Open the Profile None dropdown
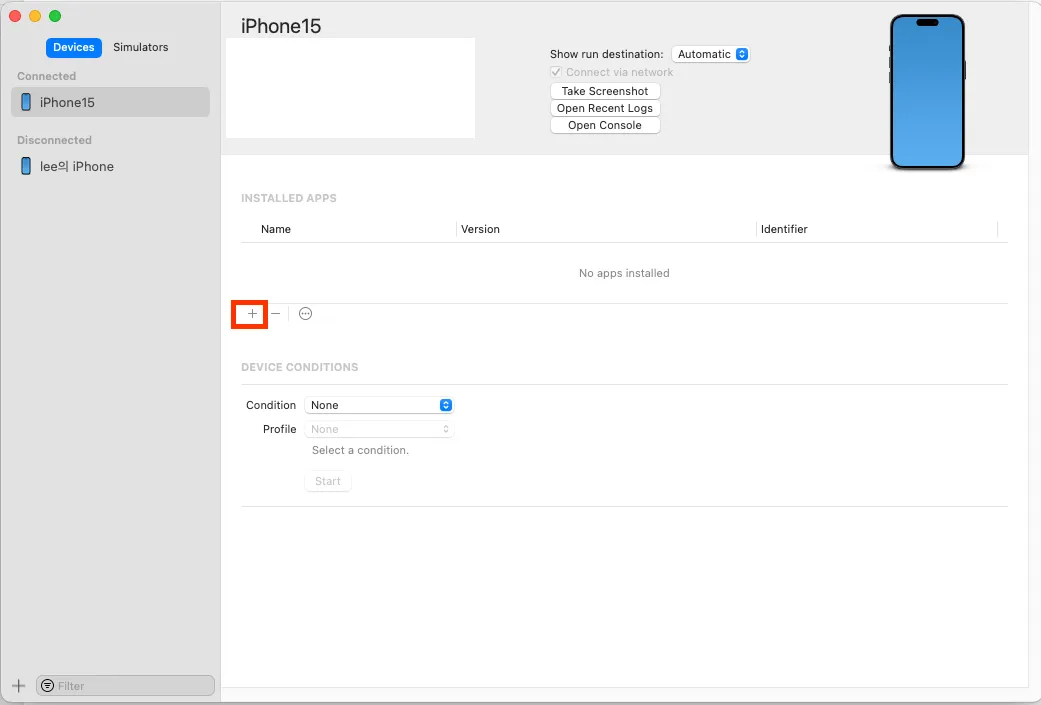 click(x=379, y=429)
